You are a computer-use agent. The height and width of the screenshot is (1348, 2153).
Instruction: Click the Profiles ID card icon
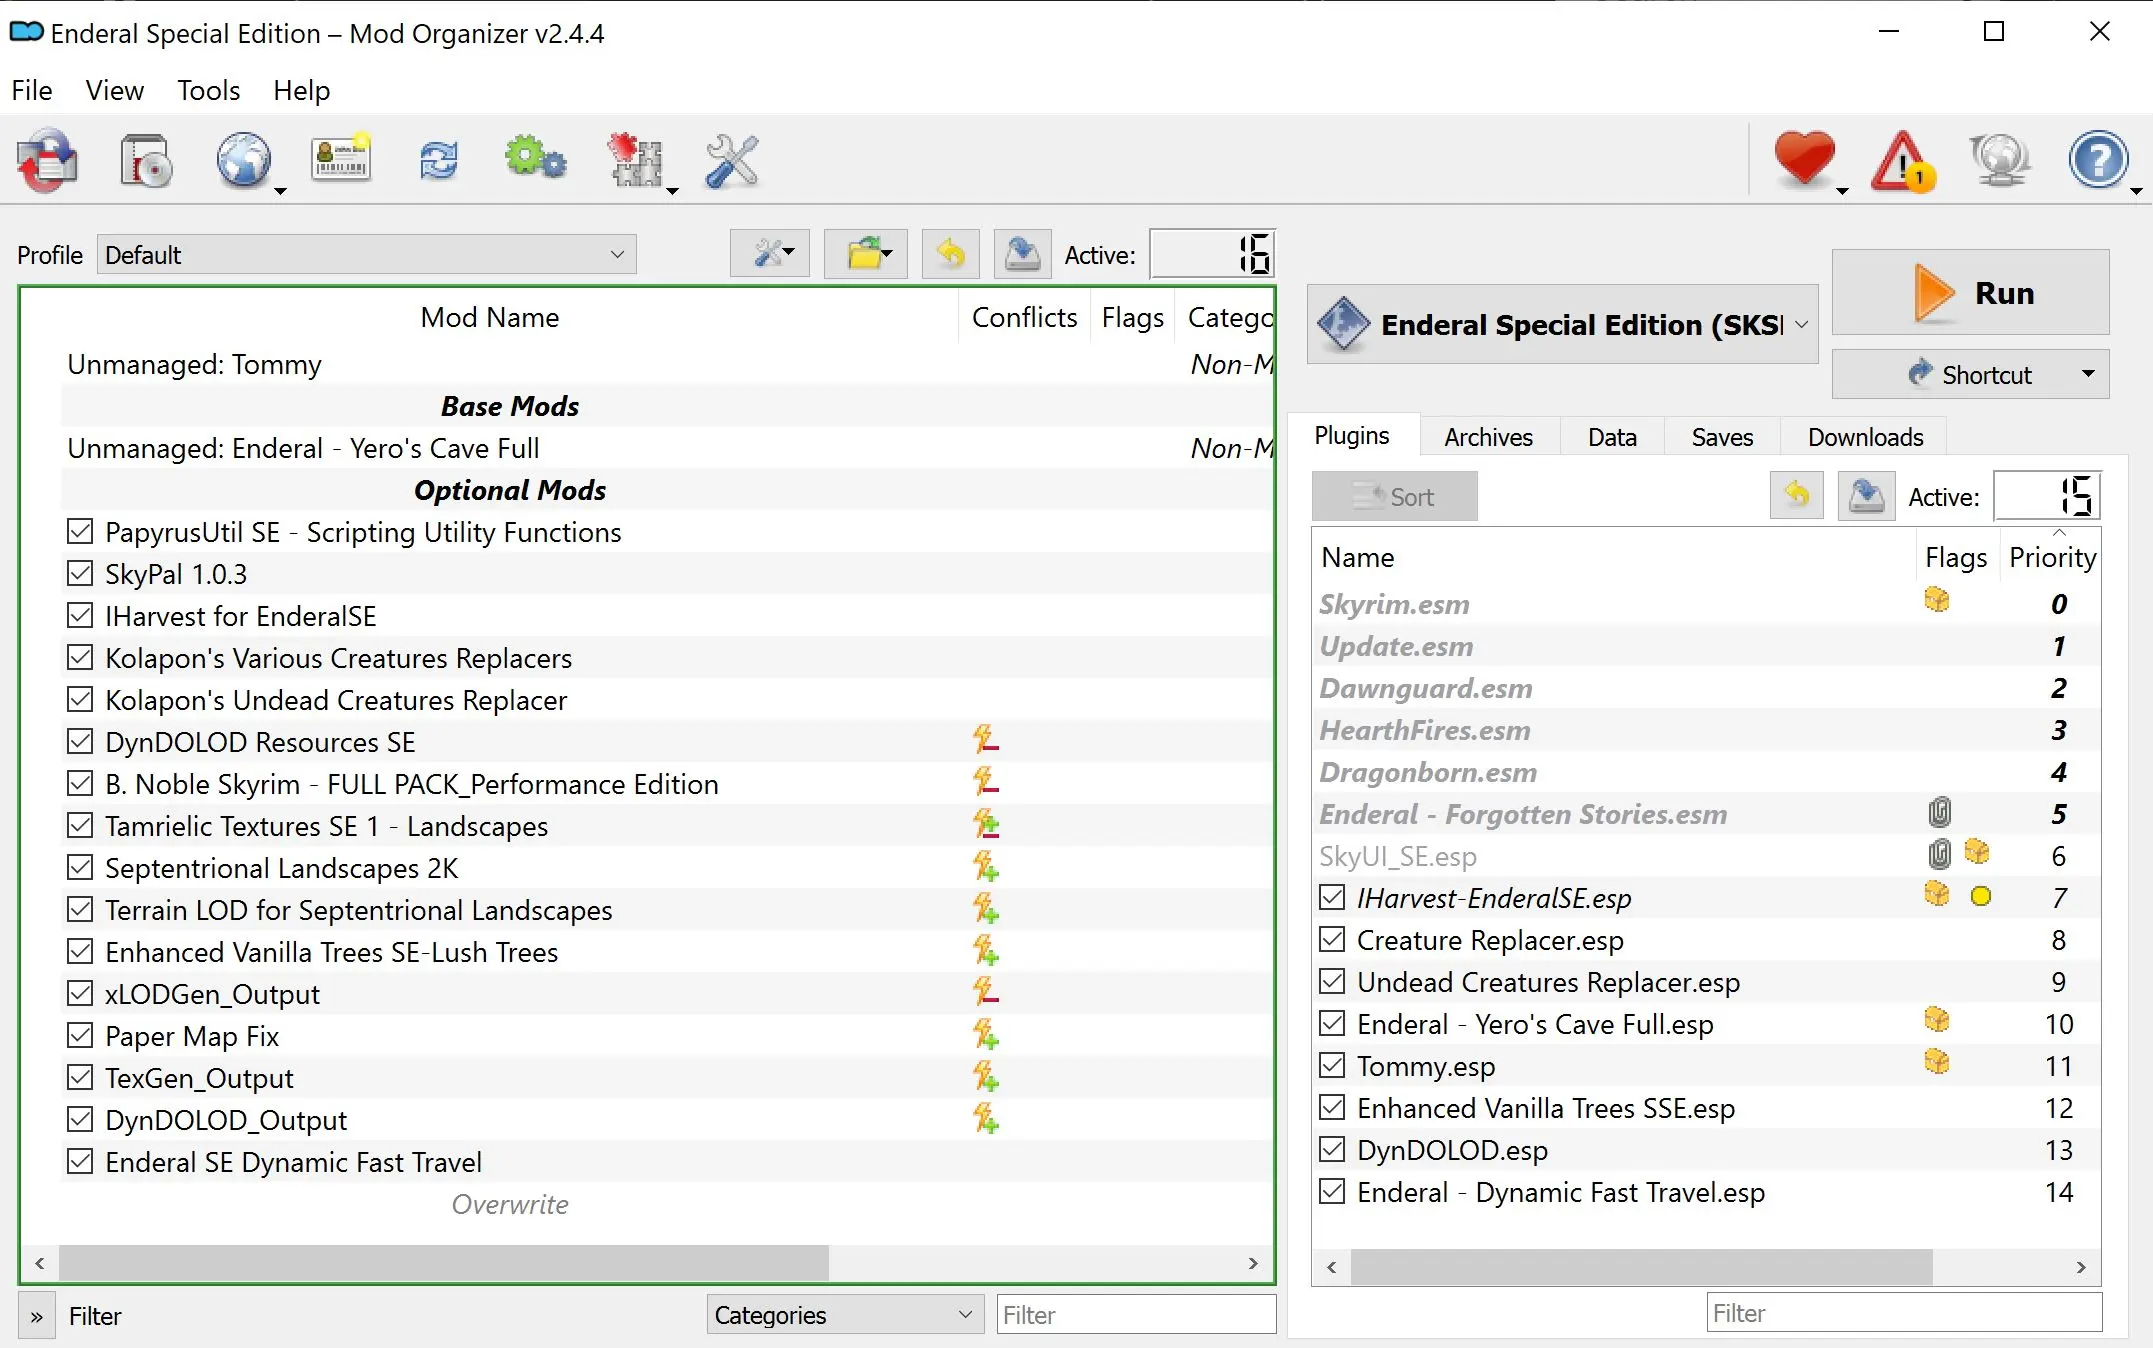pos(341,160)
